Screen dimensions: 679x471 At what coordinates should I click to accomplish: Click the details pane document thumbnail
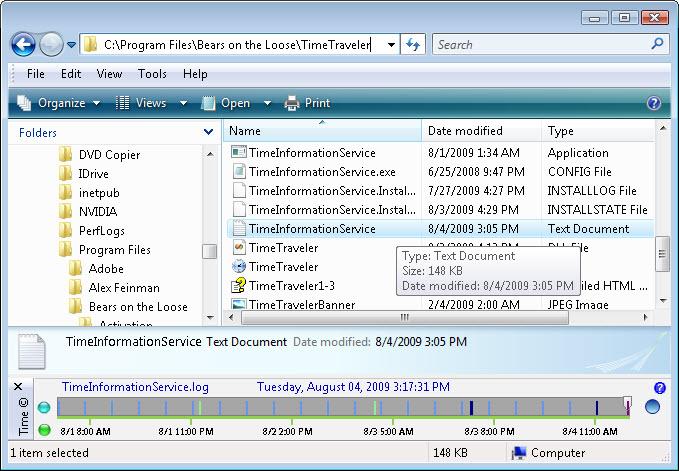point(31,351)
